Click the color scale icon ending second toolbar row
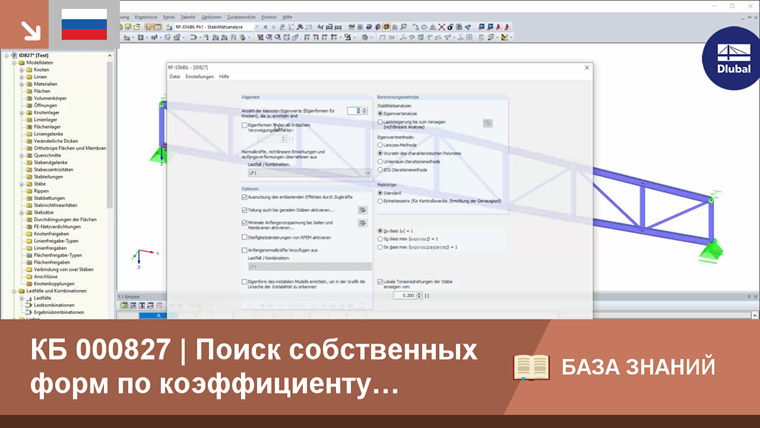Image resolution: width=760 pixels, height=428 pixels. [x=505, y=37]
